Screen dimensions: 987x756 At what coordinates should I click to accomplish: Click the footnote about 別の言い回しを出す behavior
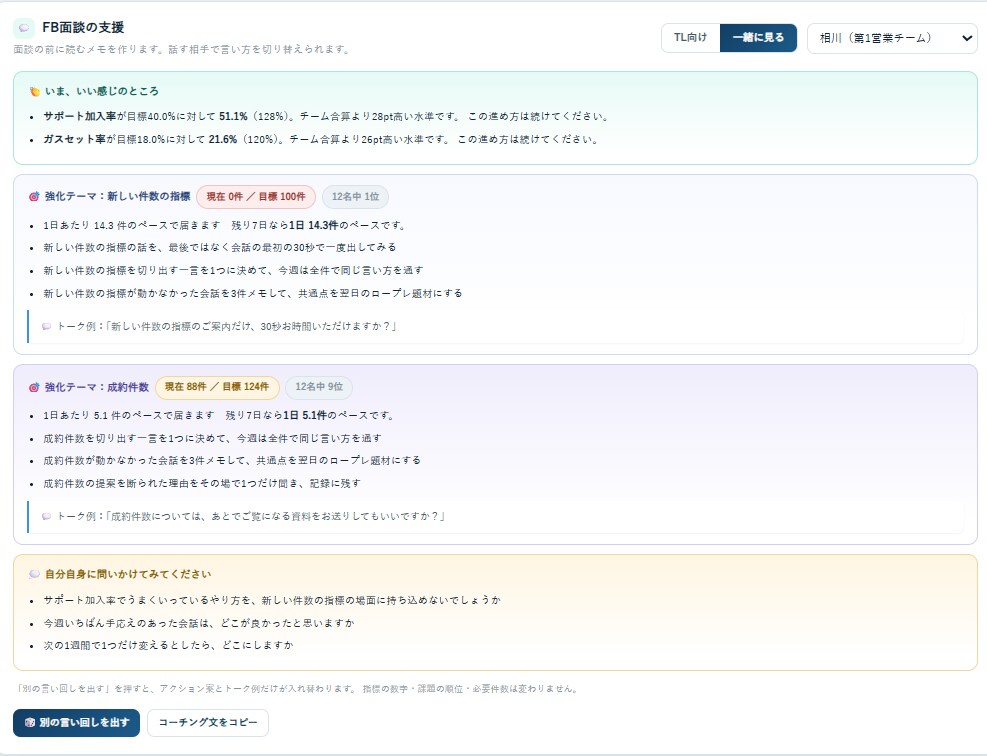[297, 689]
